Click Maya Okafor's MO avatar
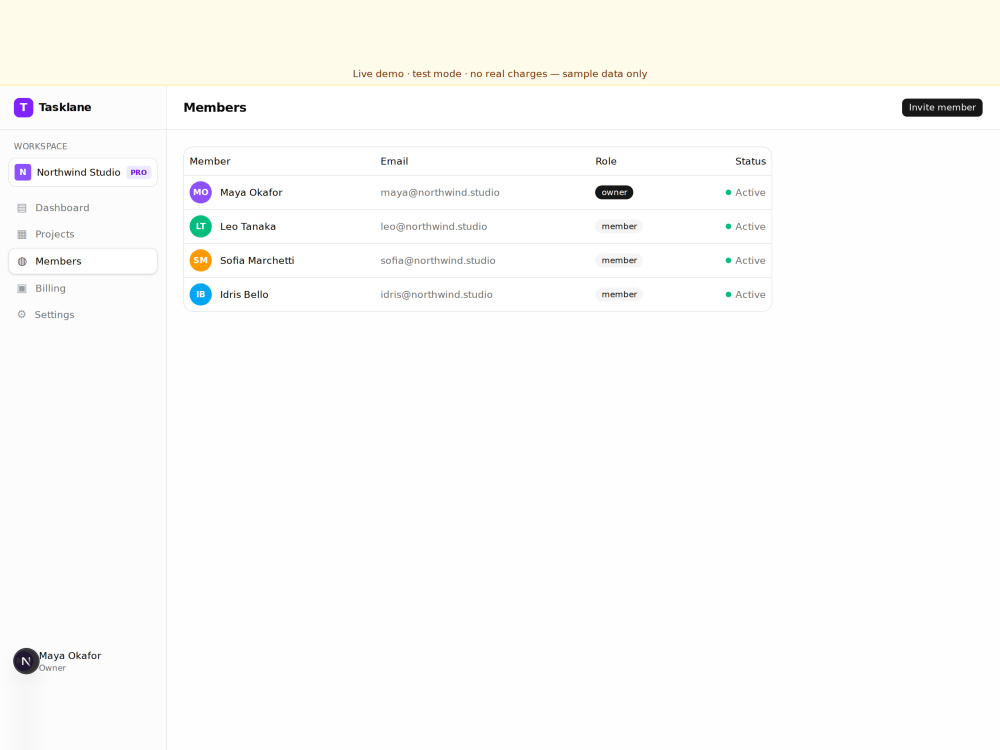The width and height of the screenshot is (1000, 750). click(201, 193)
